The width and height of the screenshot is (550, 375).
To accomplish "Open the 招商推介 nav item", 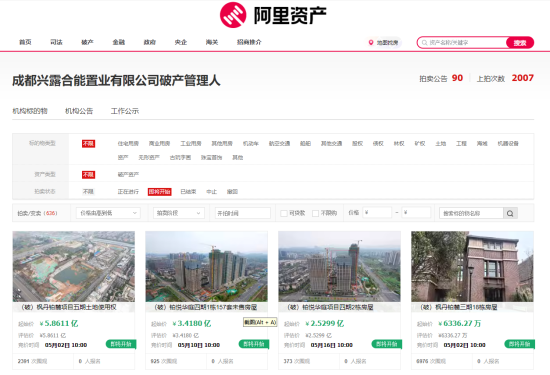I will pyautogui.click(x=249, y=42).
